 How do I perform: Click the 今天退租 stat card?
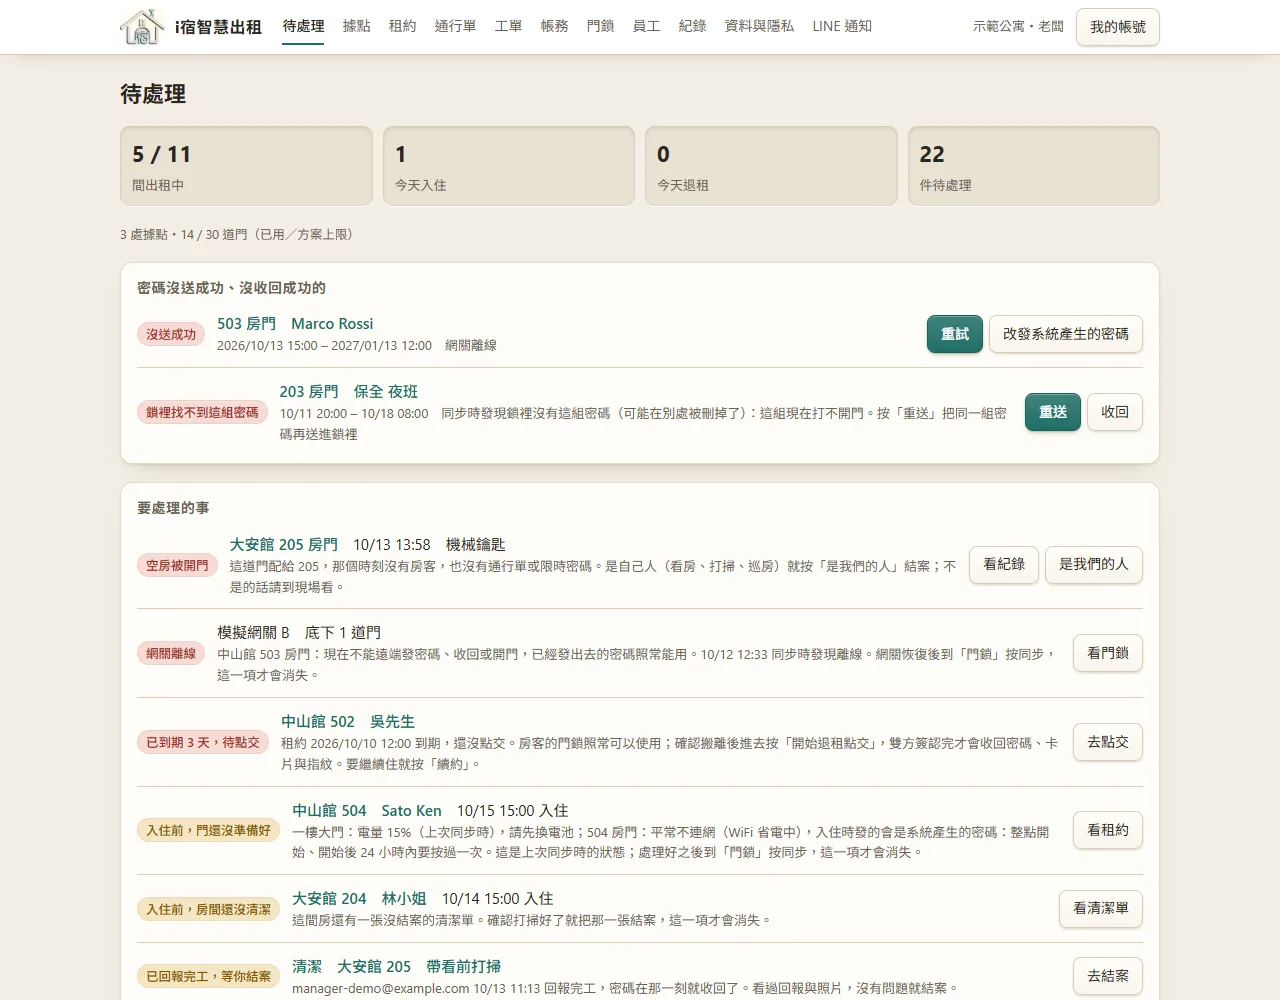pyautogui.click(x=771, y=166)
